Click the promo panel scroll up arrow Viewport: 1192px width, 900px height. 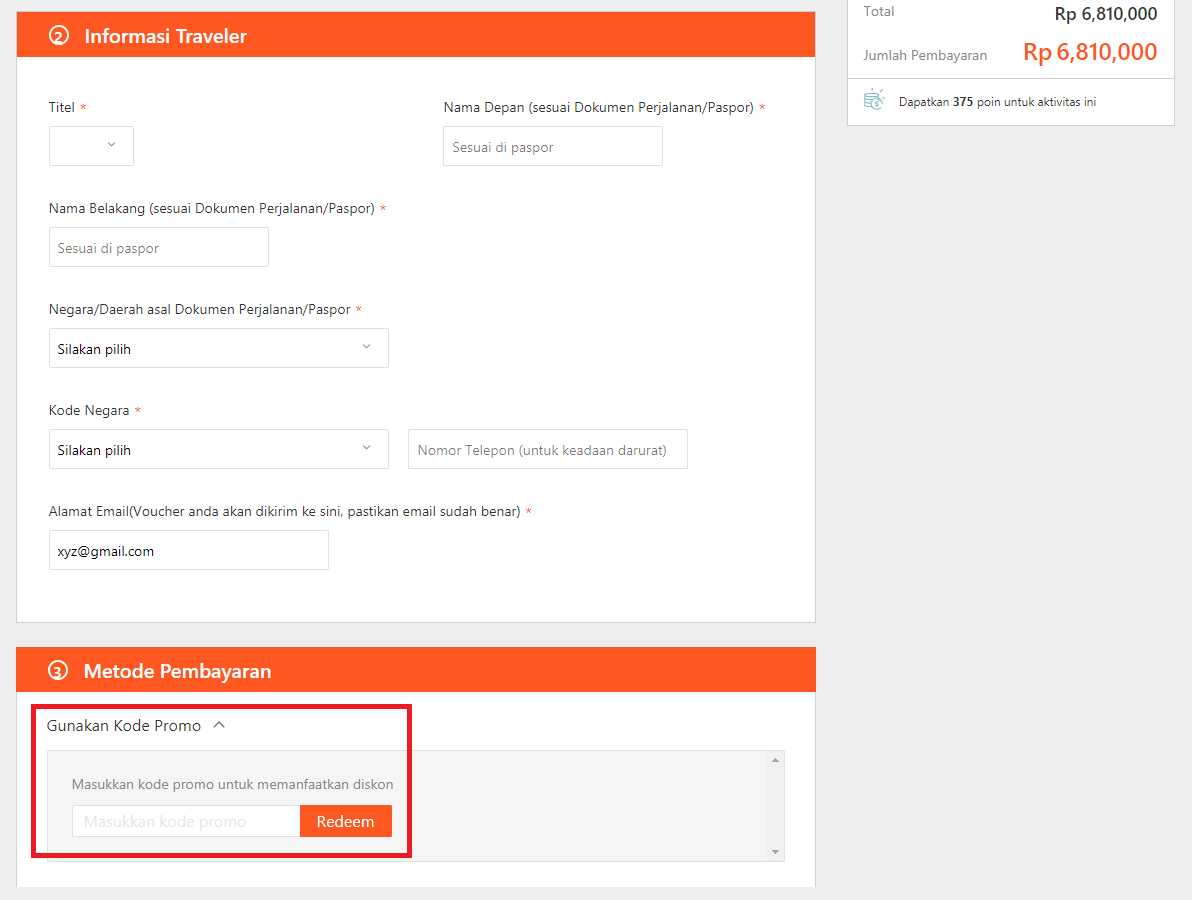[x=775, y=760]
